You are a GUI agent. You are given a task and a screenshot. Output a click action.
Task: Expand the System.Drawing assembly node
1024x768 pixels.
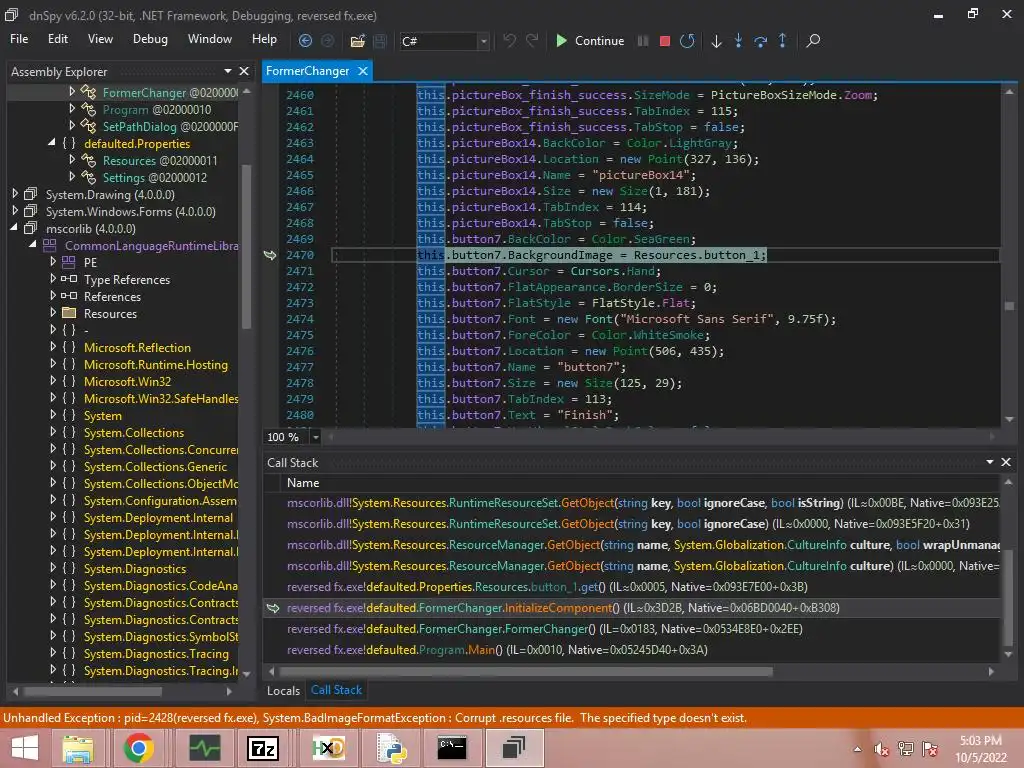click(x=15, y=194)
